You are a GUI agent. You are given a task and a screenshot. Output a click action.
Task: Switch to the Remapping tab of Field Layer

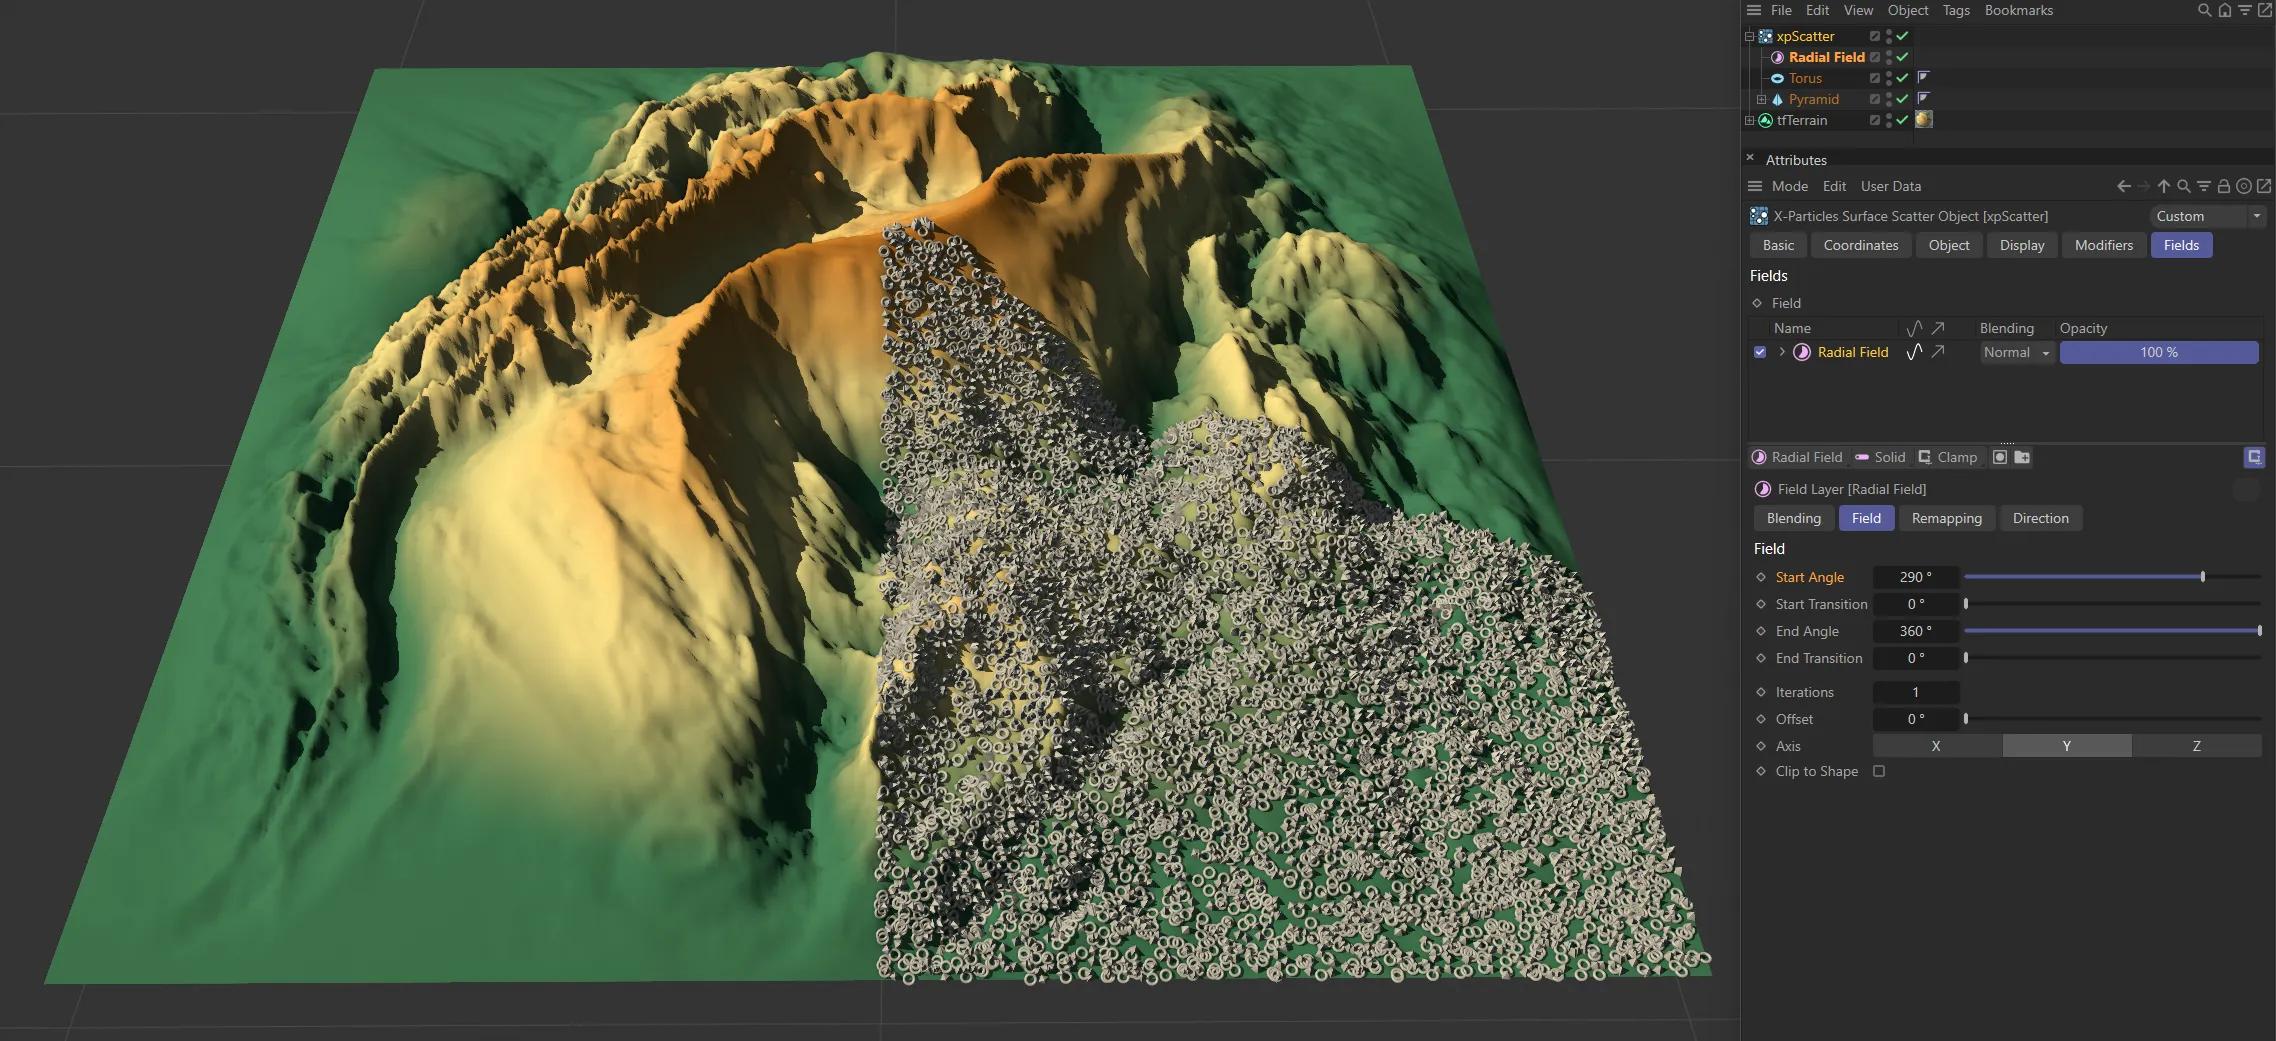[1946, 518]
